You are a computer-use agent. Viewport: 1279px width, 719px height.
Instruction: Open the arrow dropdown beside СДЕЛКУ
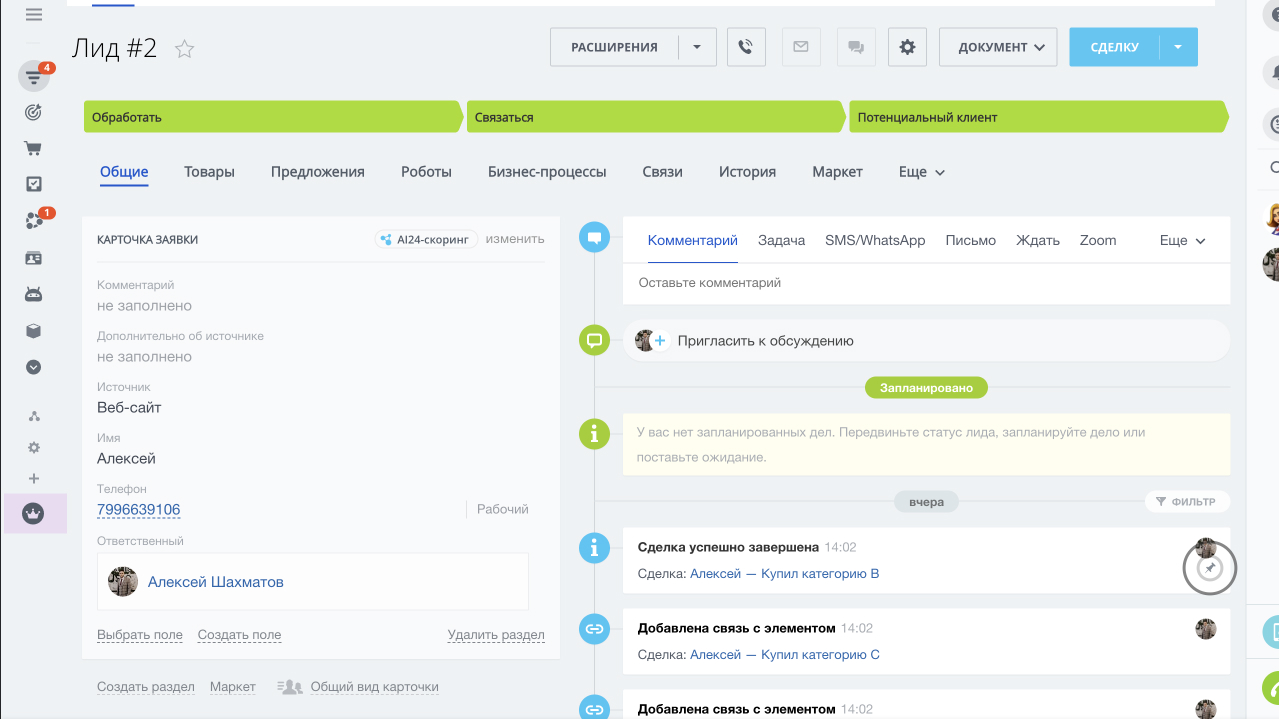click(x=1178, y=47)
